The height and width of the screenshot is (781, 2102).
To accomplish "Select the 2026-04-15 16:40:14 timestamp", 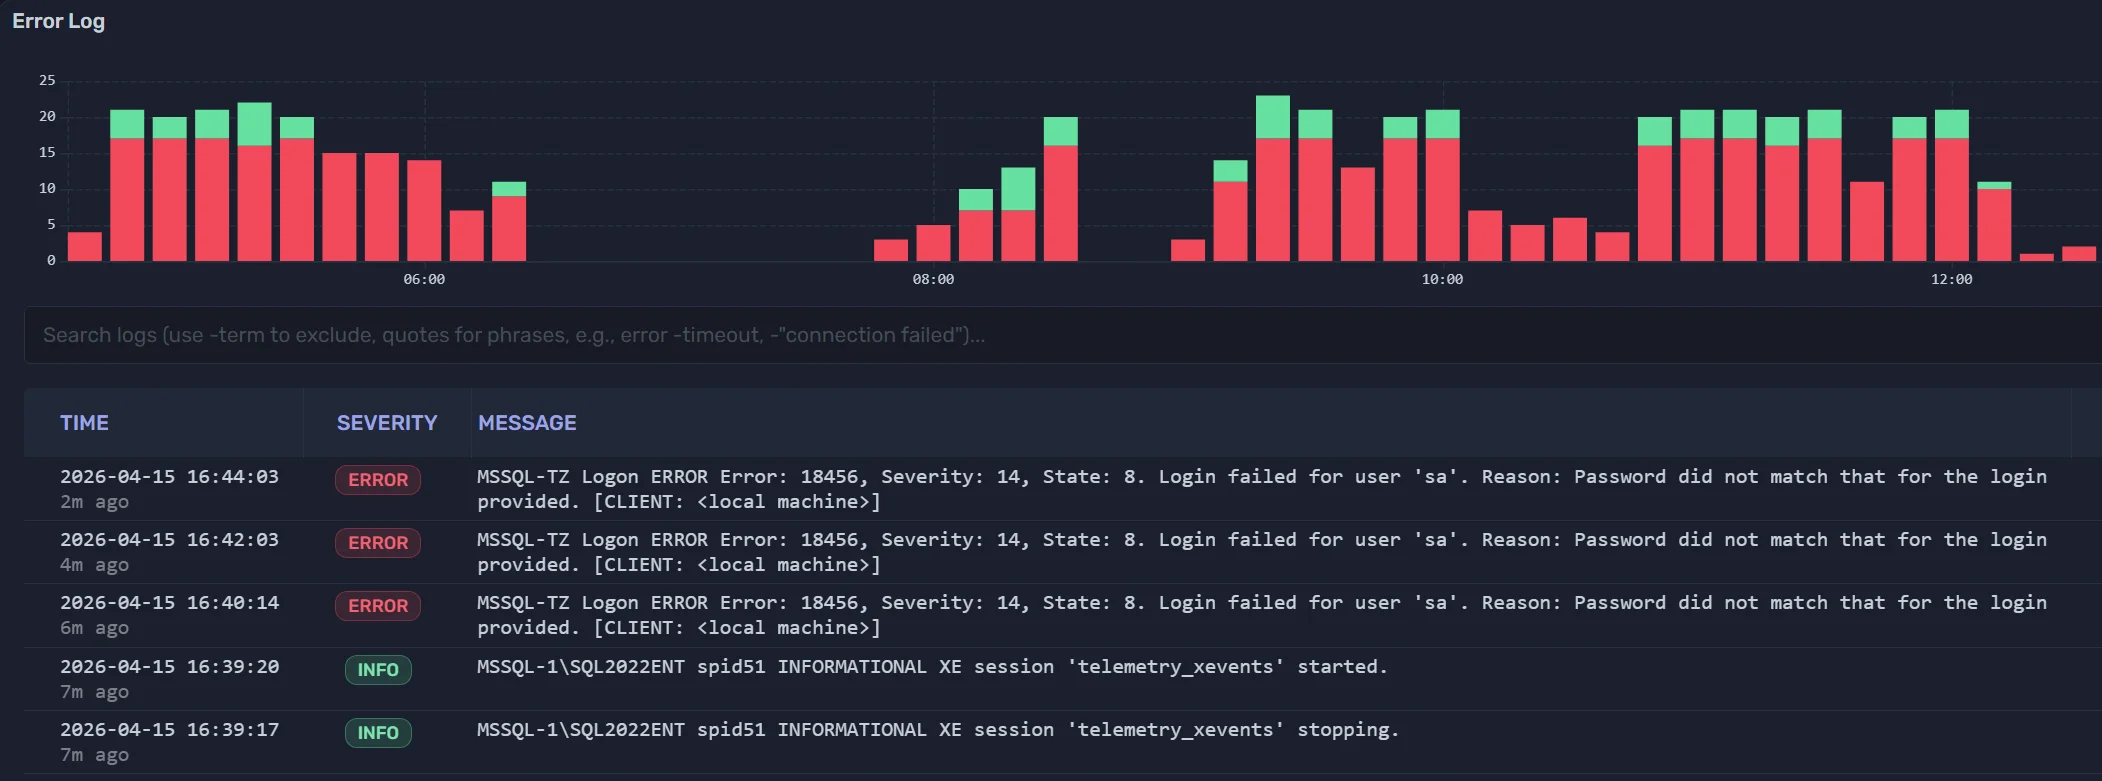I will (169, 603).
